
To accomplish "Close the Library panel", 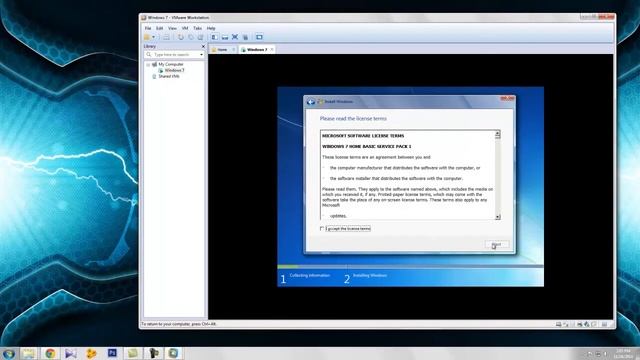I will click(203, 47).
